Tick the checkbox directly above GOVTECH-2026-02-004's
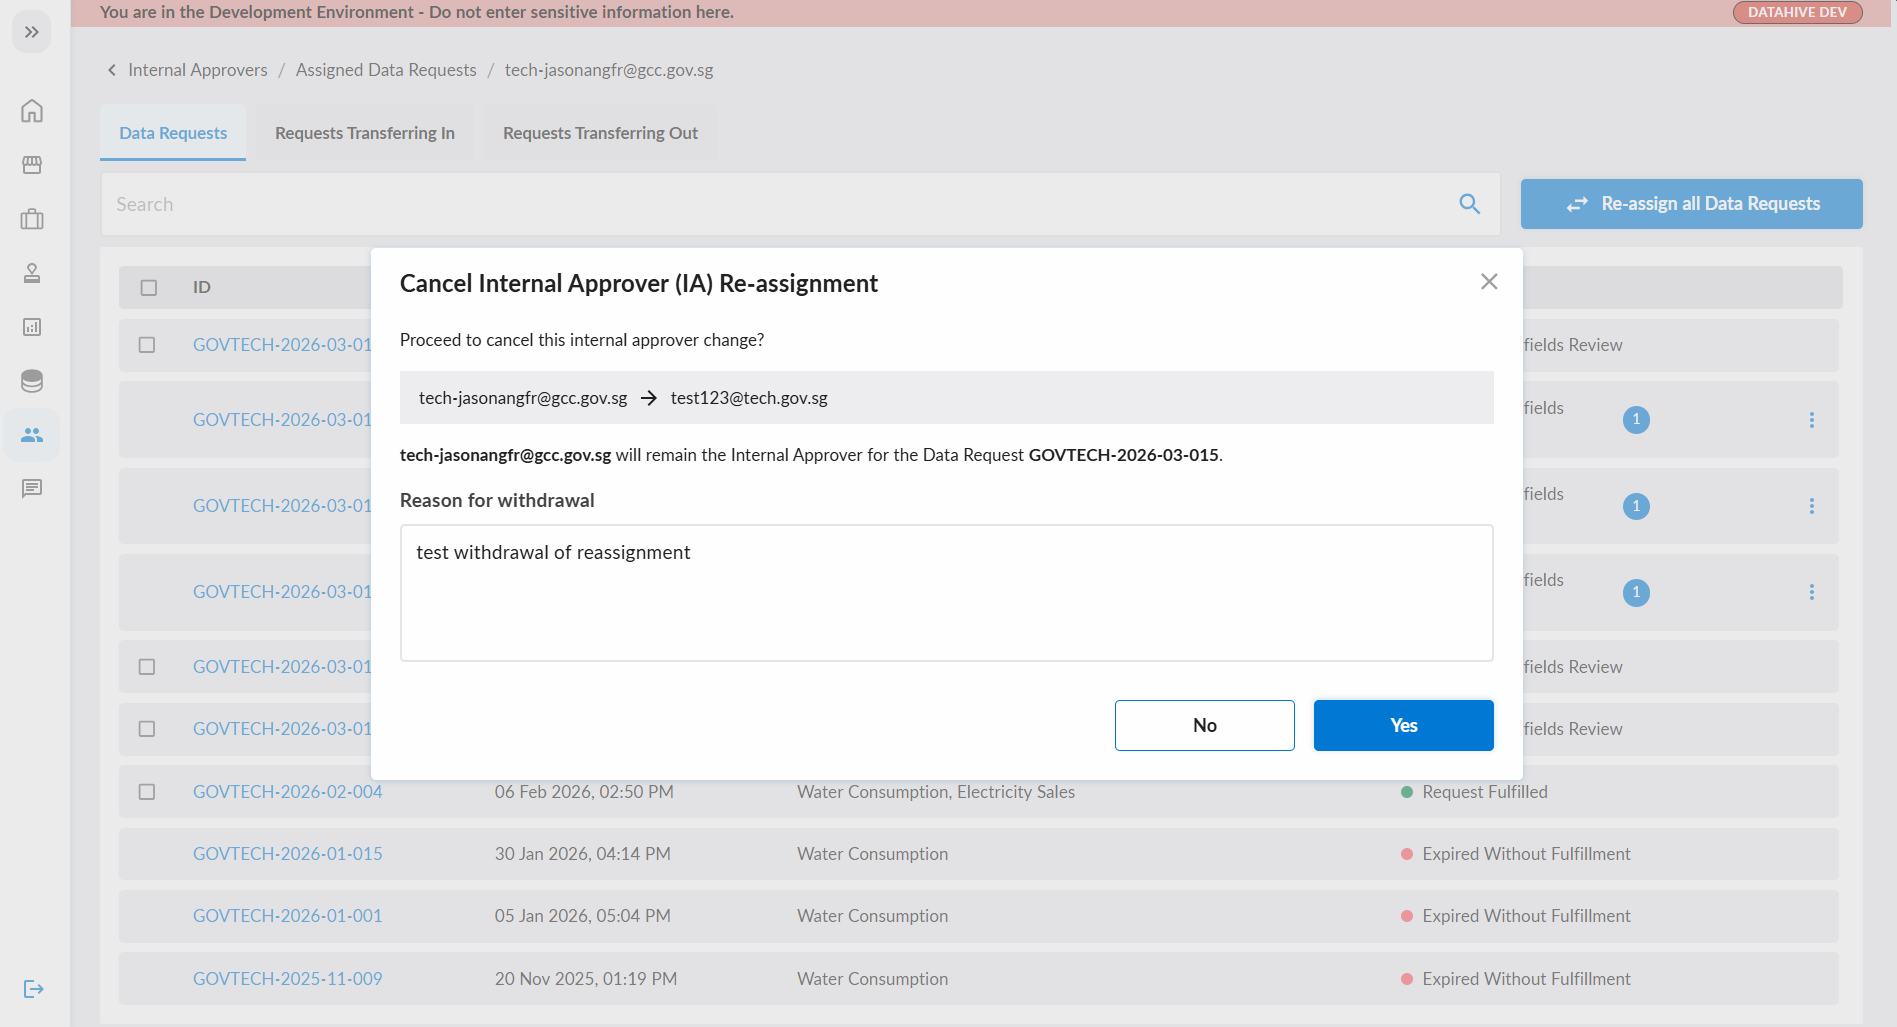The image size is (1897, 1027). [x=147, y=729]
